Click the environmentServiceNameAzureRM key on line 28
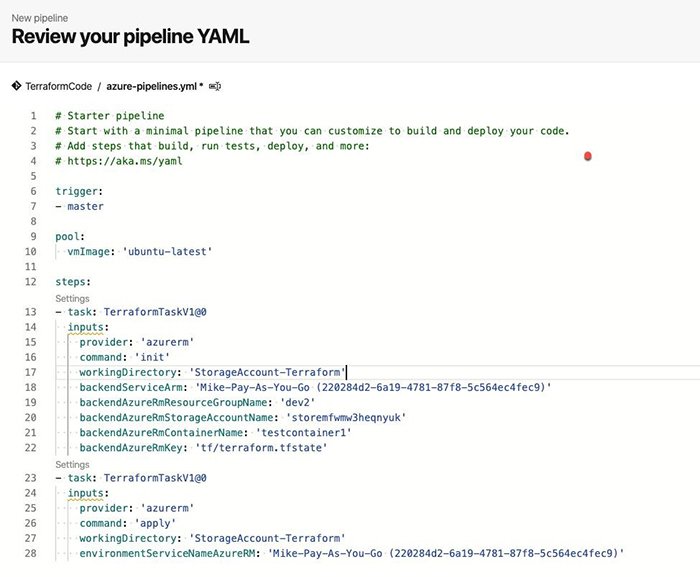This screenshot has height=577, width=700. [170, 552]
